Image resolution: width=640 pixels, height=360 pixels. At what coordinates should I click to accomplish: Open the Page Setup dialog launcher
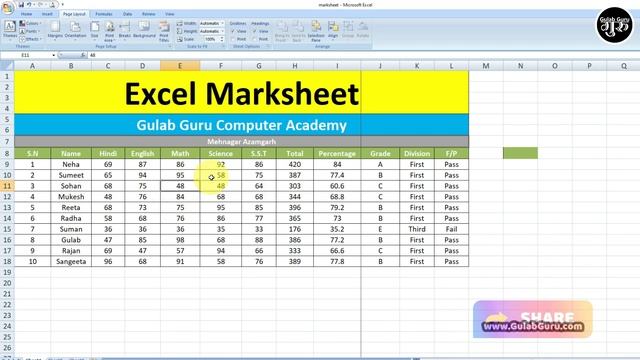[x=170, y=47]
